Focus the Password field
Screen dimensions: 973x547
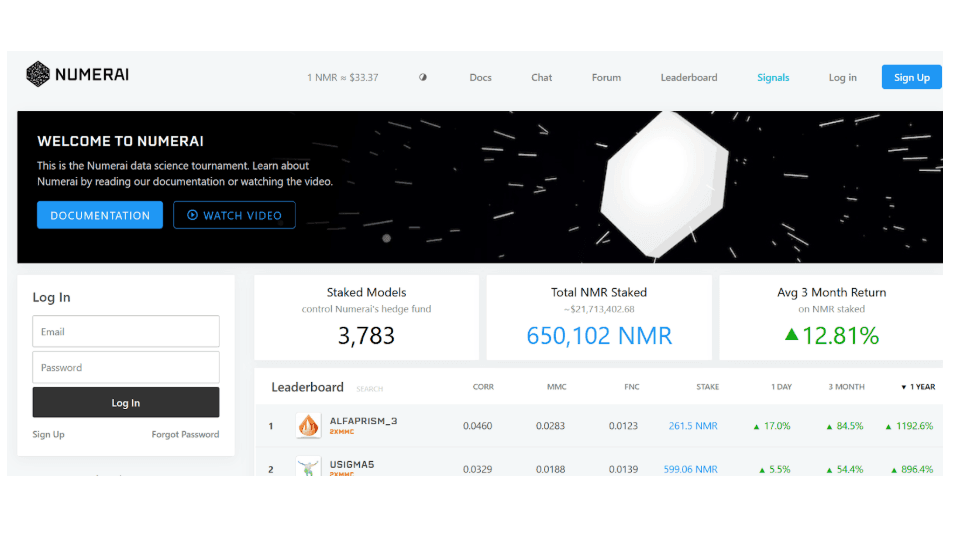(126, 367)
